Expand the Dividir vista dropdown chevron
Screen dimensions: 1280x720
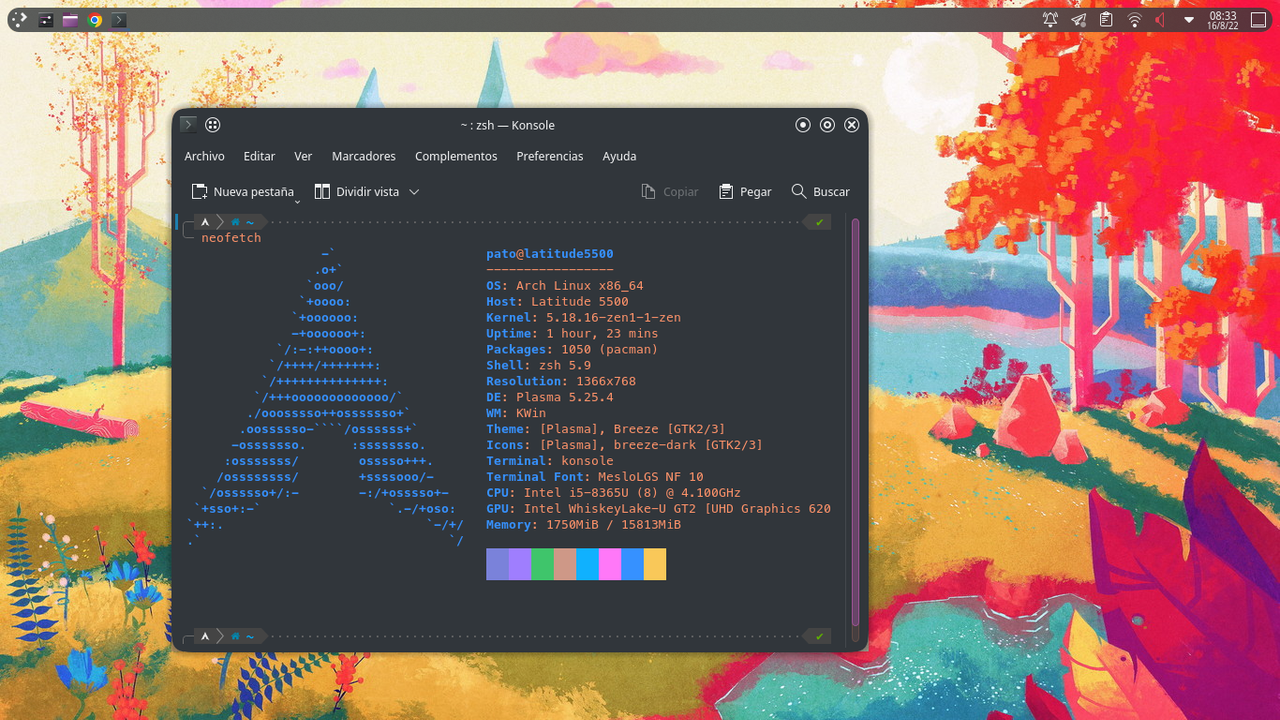414,191
